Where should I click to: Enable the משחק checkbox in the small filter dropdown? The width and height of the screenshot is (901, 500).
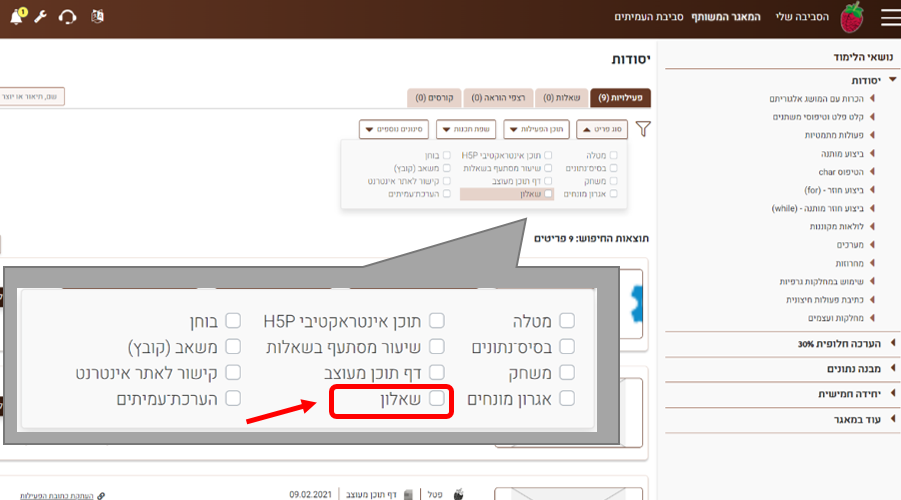tap(614, 181)
